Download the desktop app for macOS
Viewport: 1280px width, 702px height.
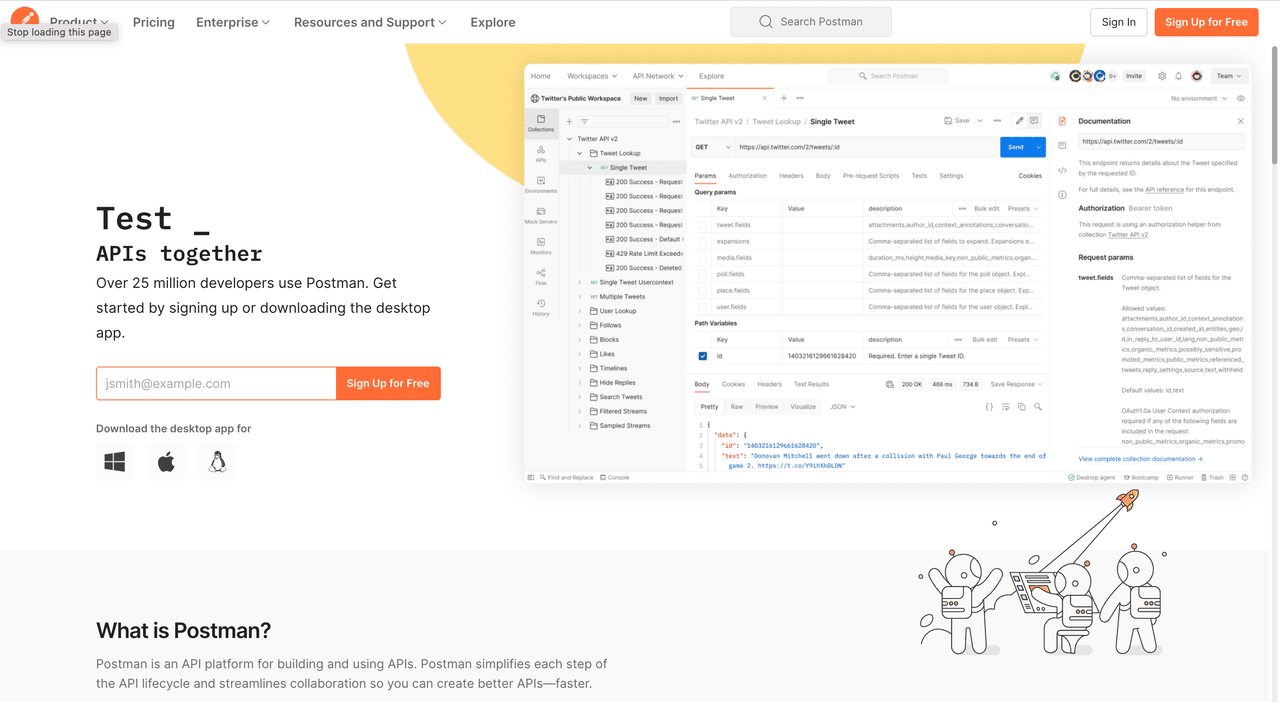166,461
